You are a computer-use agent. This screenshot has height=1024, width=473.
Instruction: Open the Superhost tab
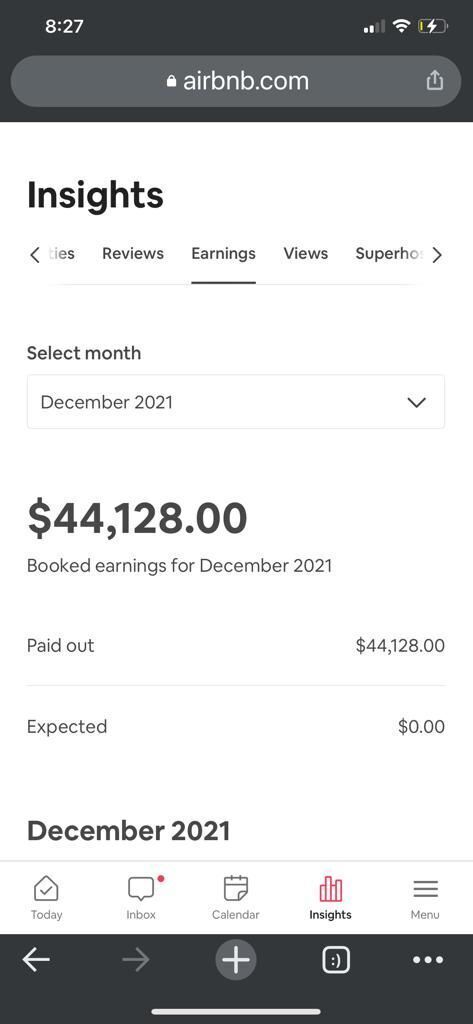coord(389,253)
